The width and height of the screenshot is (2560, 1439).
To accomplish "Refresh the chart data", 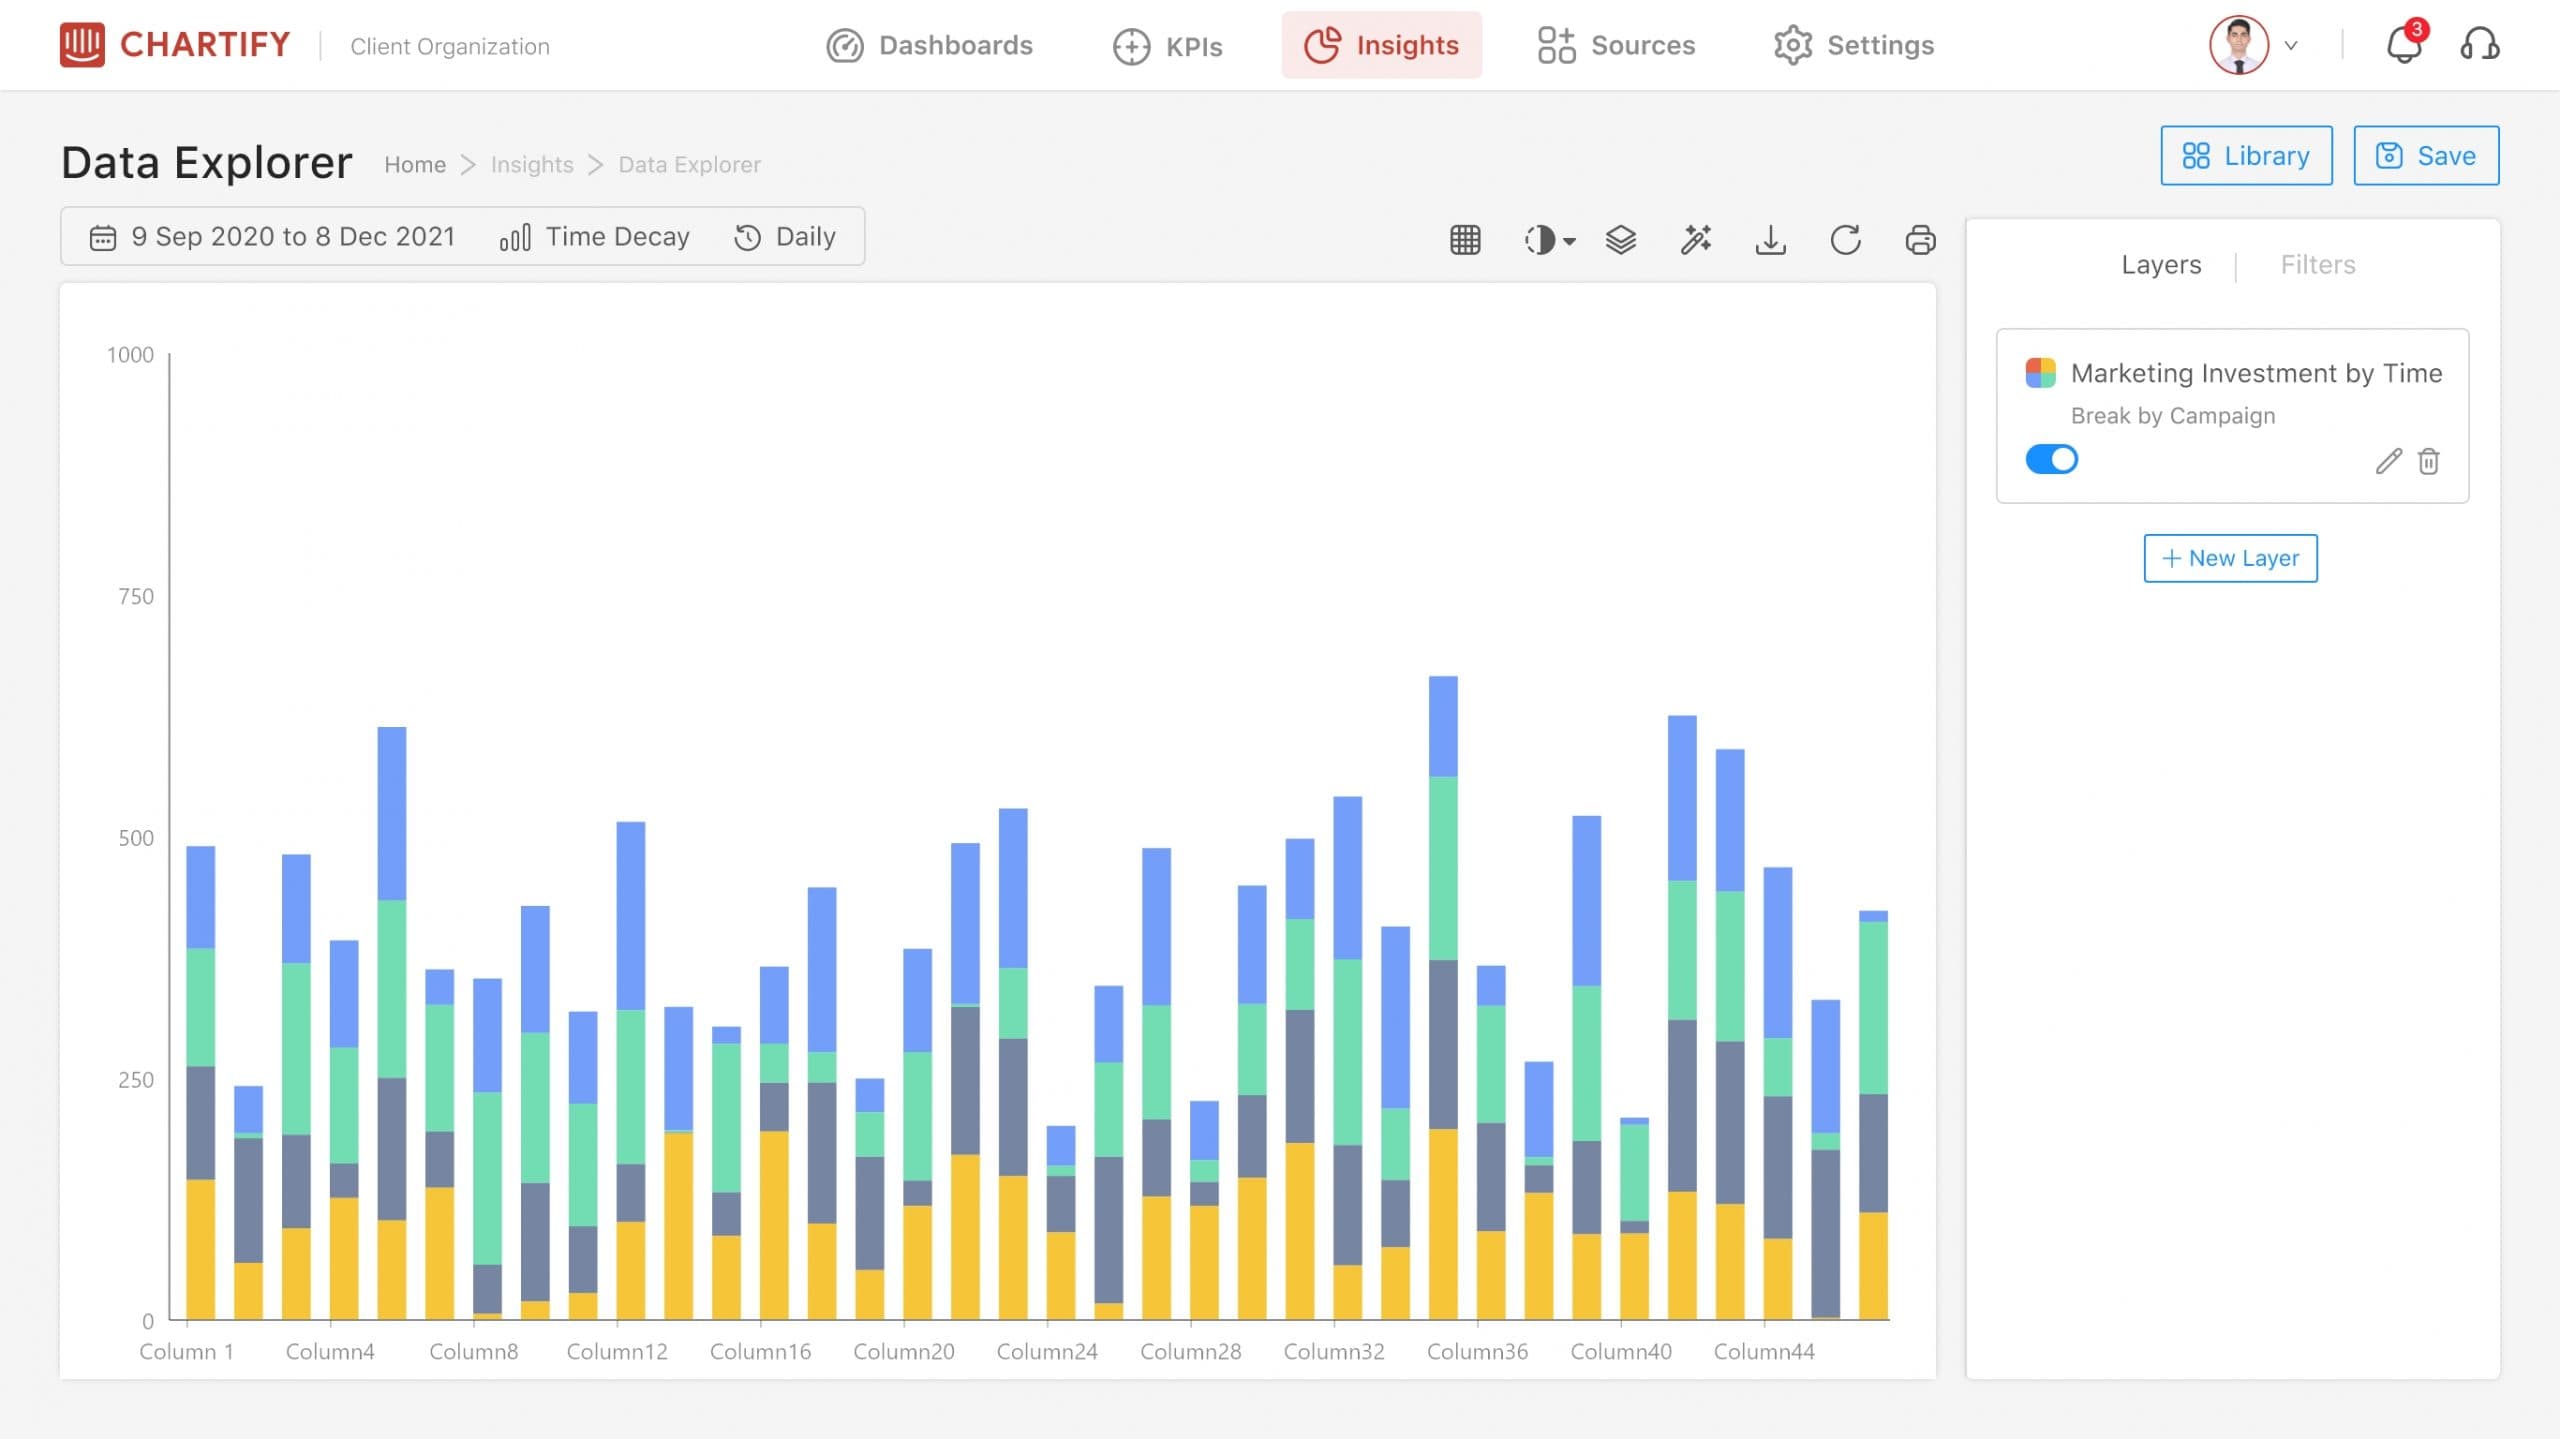I will coord(1845,240).
